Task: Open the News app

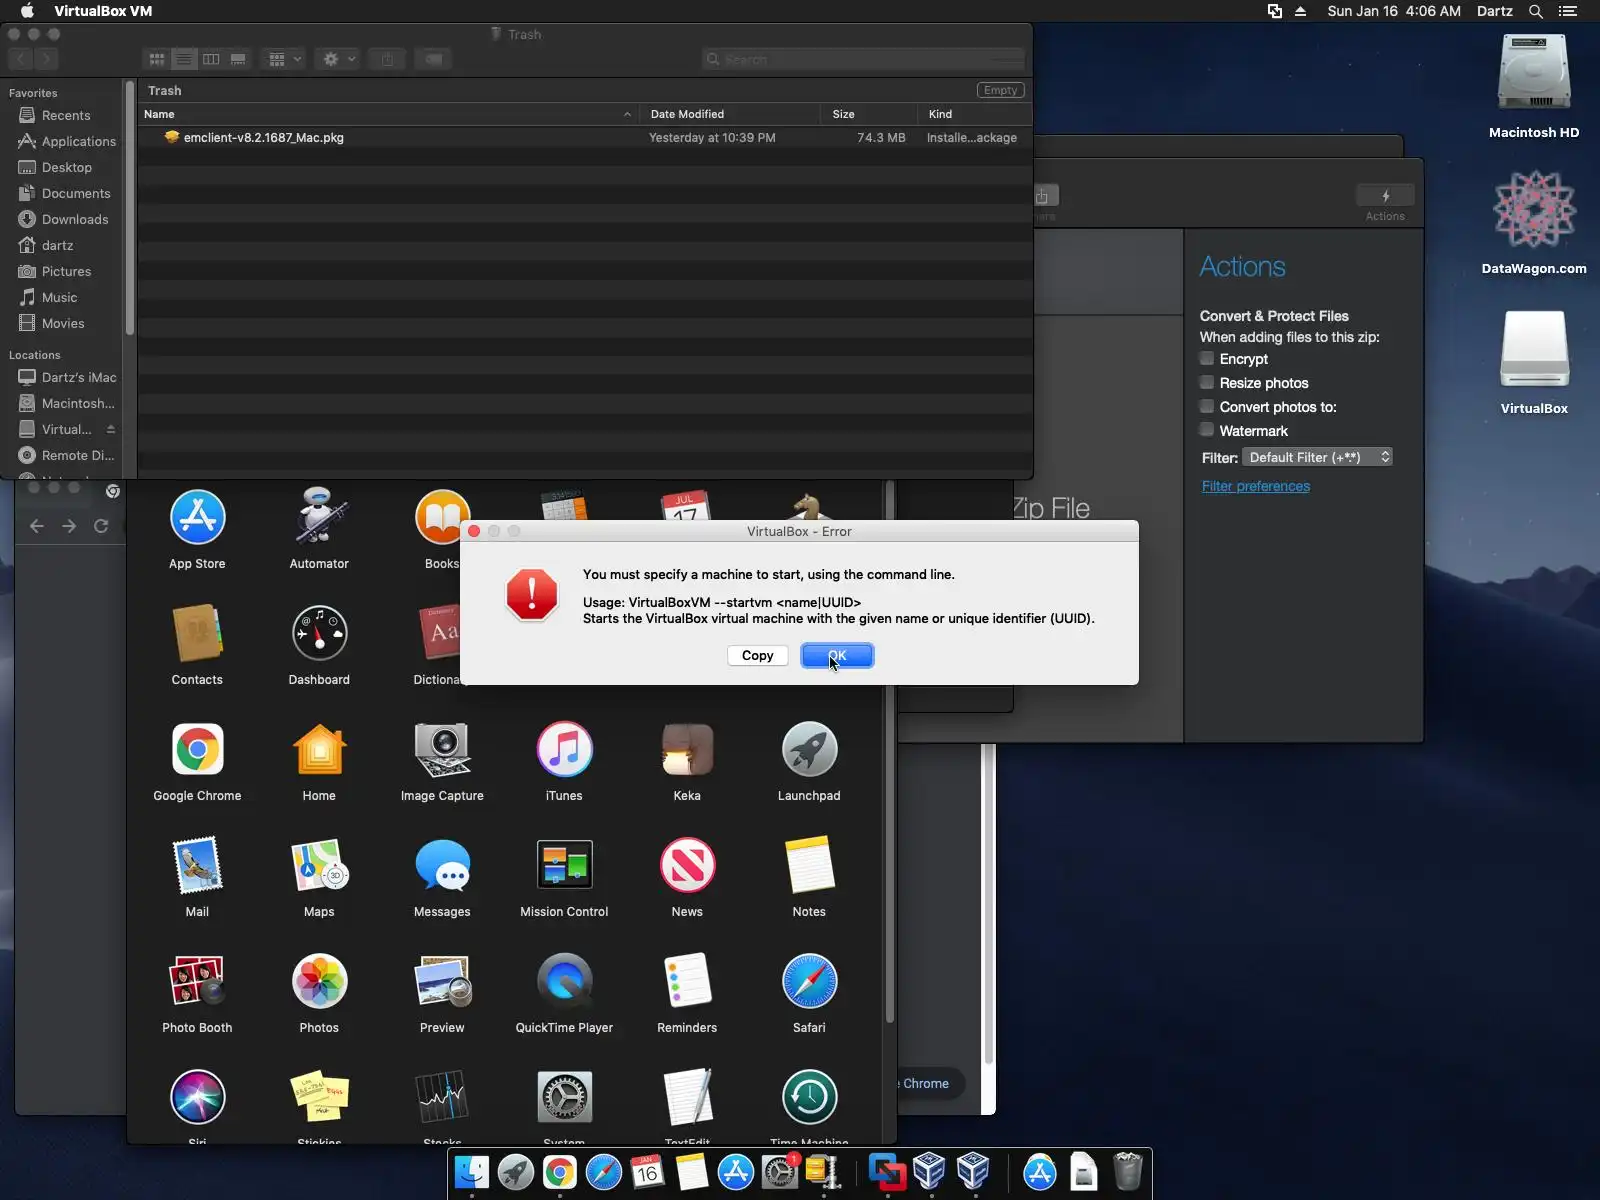Action: click(687, 866)
